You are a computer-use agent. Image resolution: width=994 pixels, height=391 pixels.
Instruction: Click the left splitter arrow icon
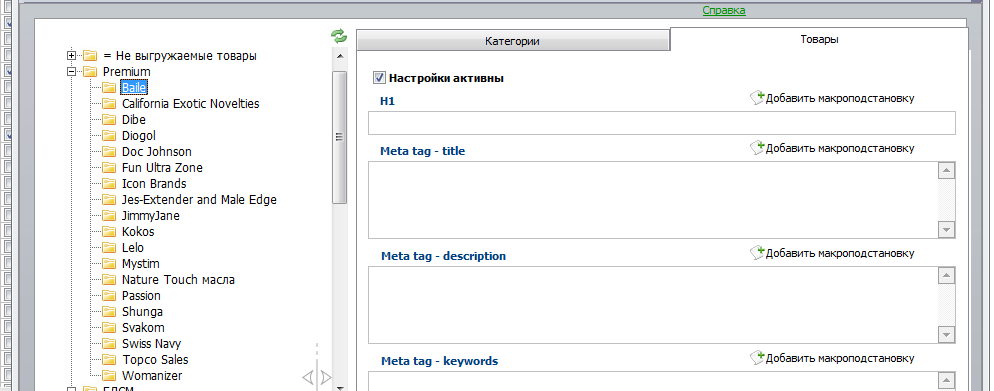pyautogui.click(x=308, y=378)
